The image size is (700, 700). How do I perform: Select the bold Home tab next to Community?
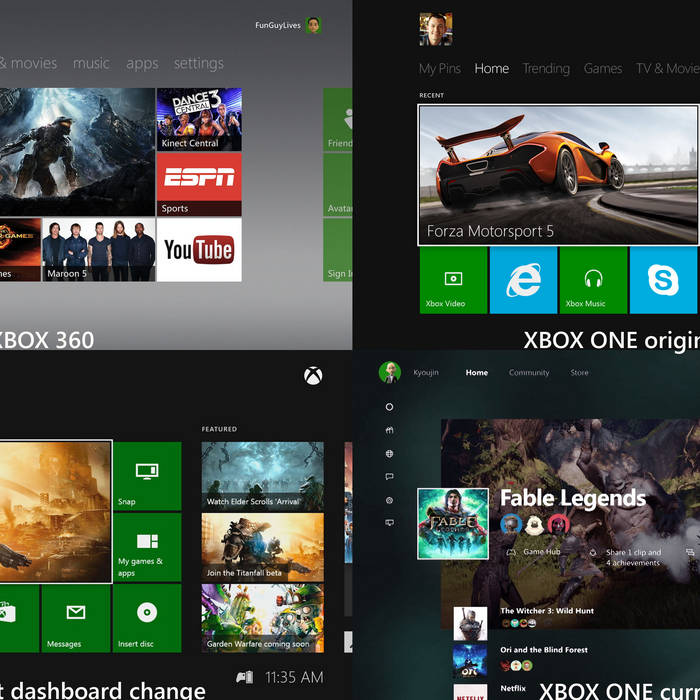476,372
